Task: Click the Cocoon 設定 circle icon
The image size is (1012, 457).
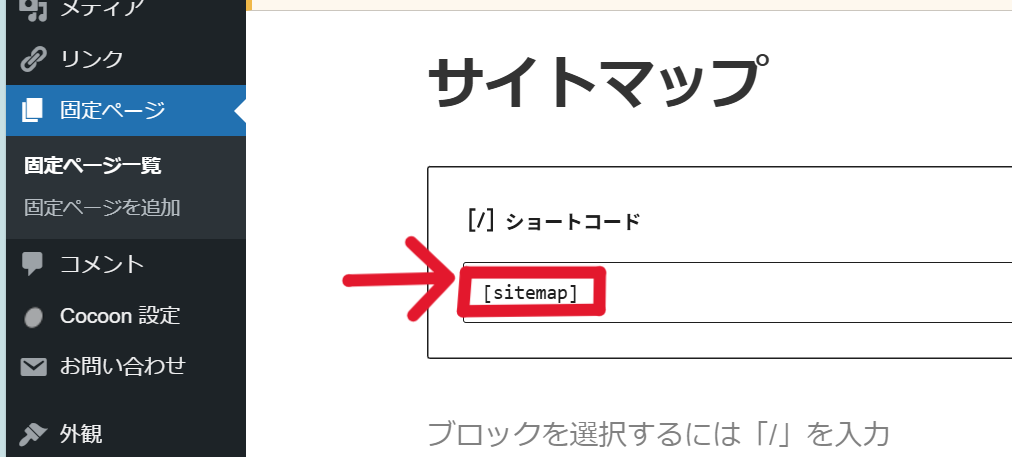Action: point(33,317)
